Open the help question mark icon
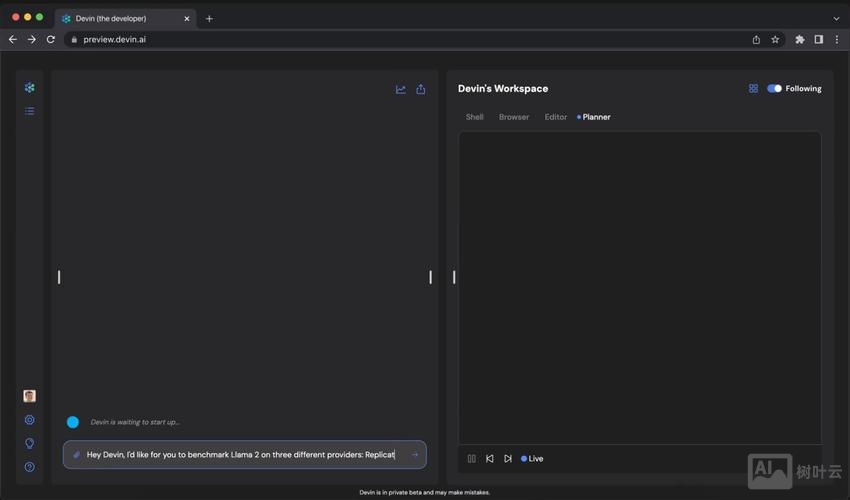850x500 pixels. (29, 467)
